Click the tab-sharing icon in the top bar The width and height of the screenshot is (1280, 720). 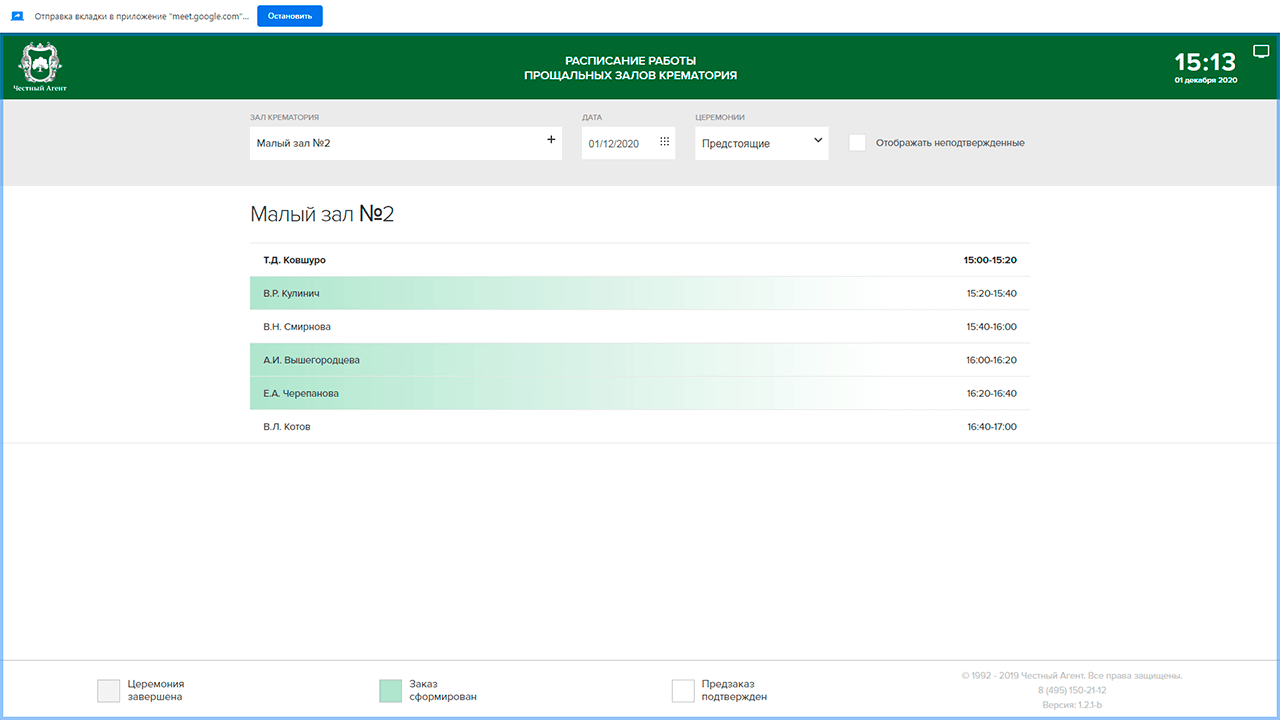[x=17, y=16]
